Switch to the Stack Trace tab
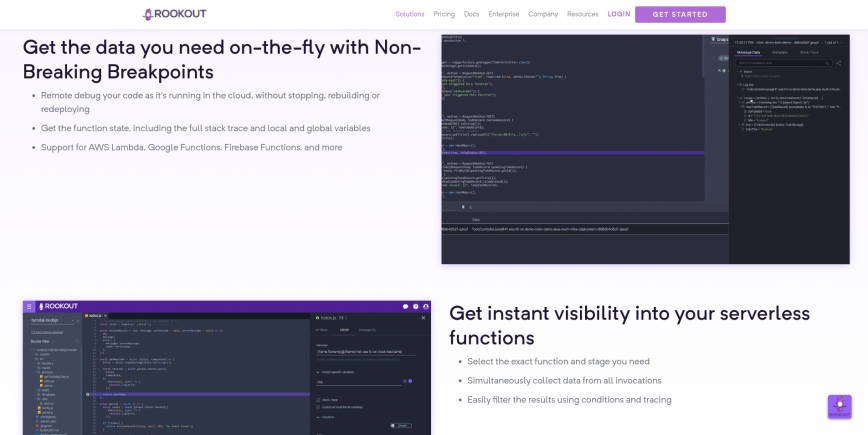 pos(809,53)
